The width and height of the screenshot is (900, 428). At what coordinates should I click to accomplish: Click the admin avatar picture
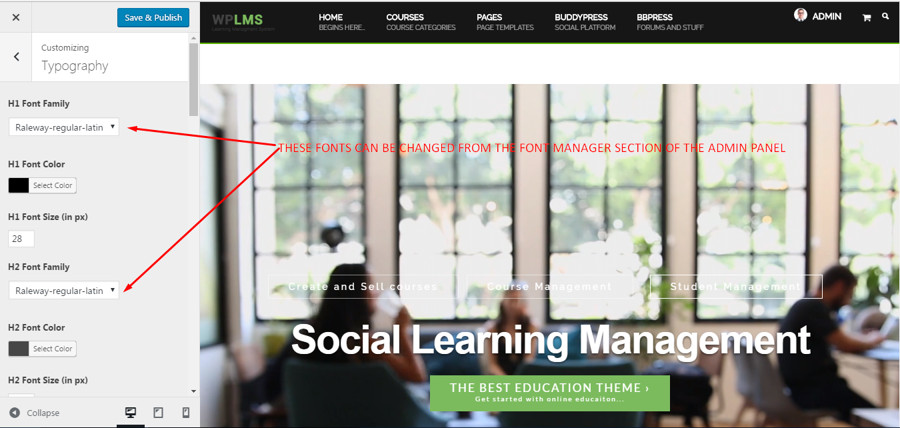[800, 15]
